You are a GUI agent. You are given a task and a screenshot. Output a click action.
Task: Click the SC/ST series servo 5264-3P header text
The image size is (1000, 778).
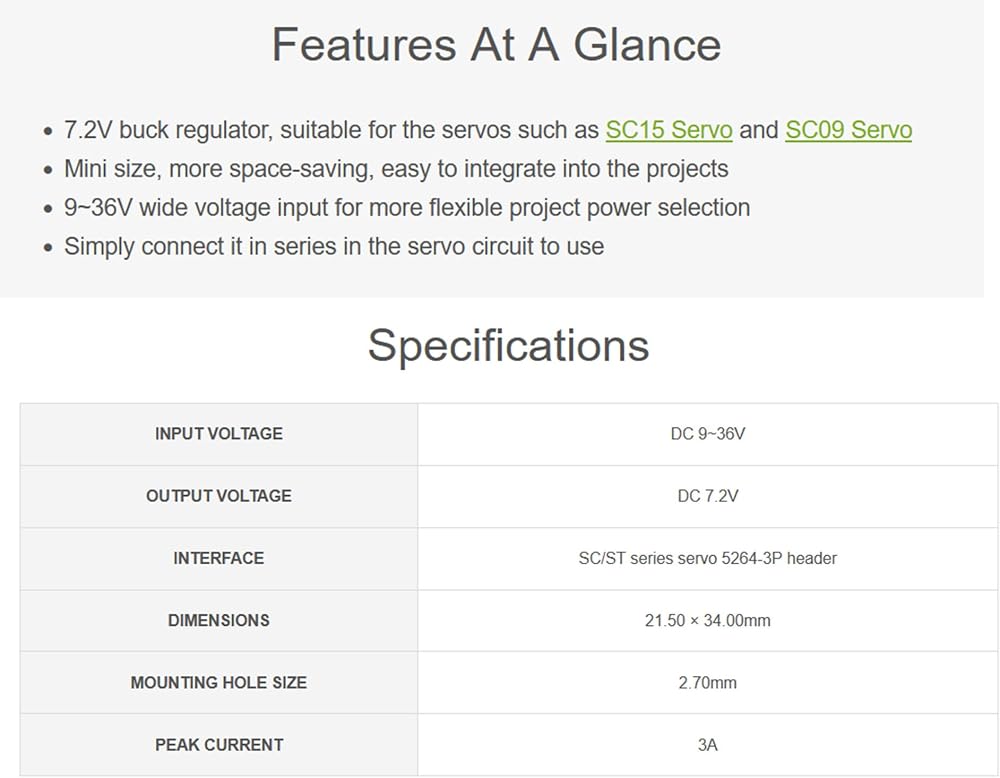pyautogui.click(x=707, y=559)
